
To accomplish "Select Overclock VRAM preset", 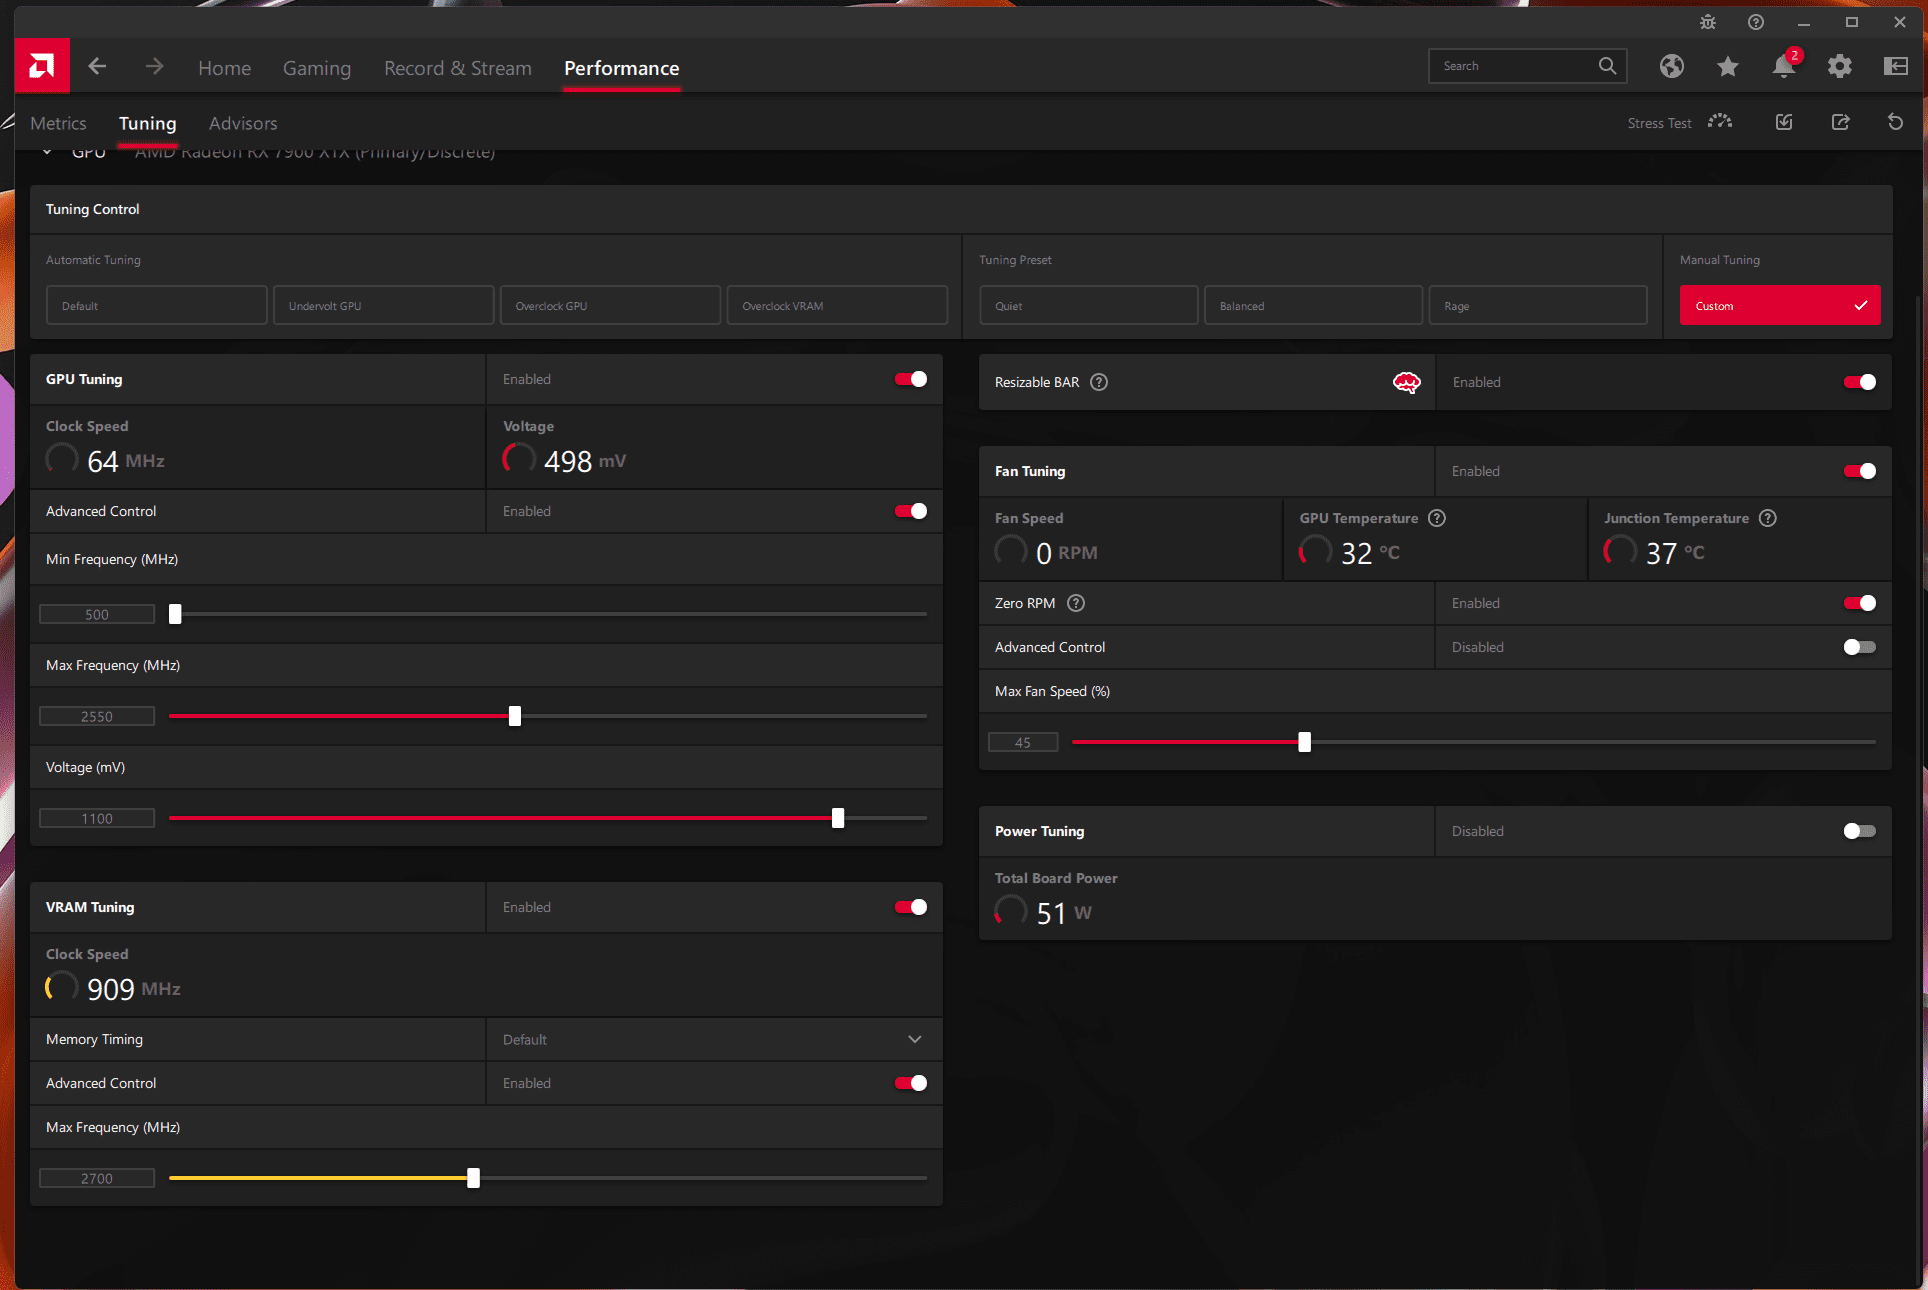I will 837,305.
